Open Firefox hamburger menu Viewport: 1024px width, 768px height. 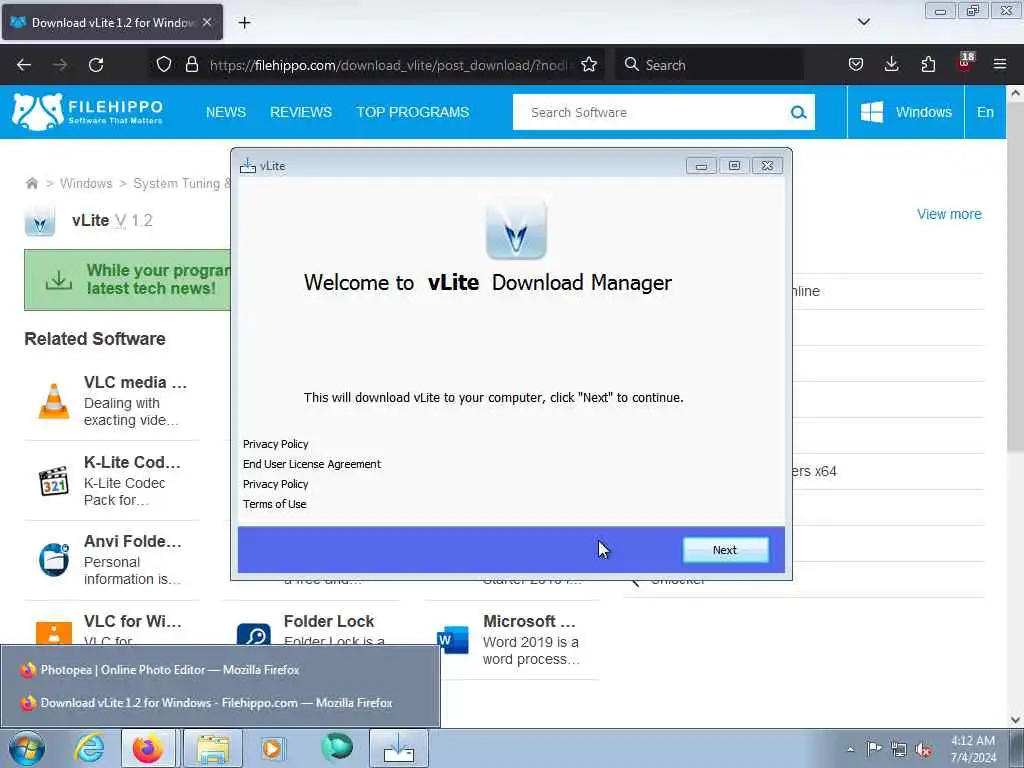coord(1000,64)
